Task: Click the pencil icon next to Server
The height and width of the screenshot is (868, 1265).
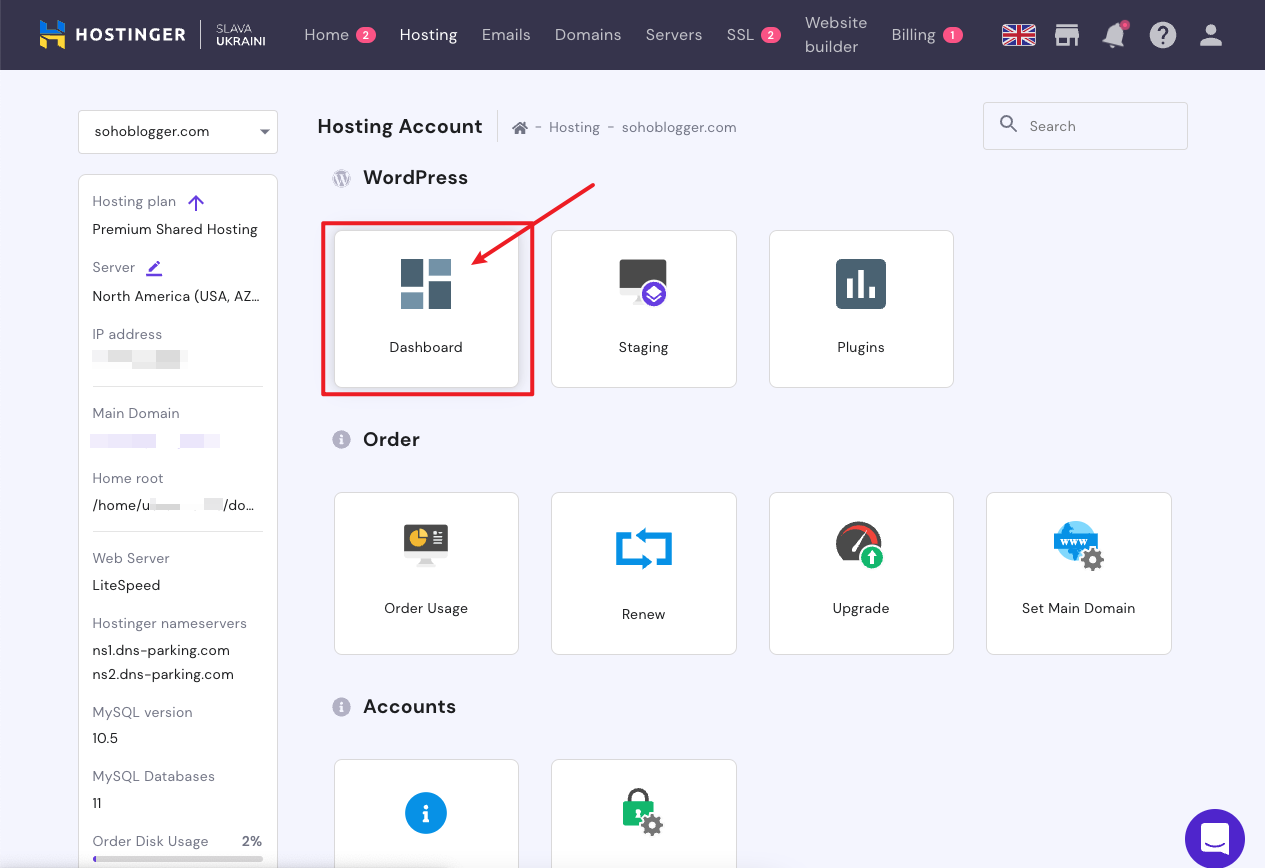Action: pyautogui.click(x=153, y=268)
